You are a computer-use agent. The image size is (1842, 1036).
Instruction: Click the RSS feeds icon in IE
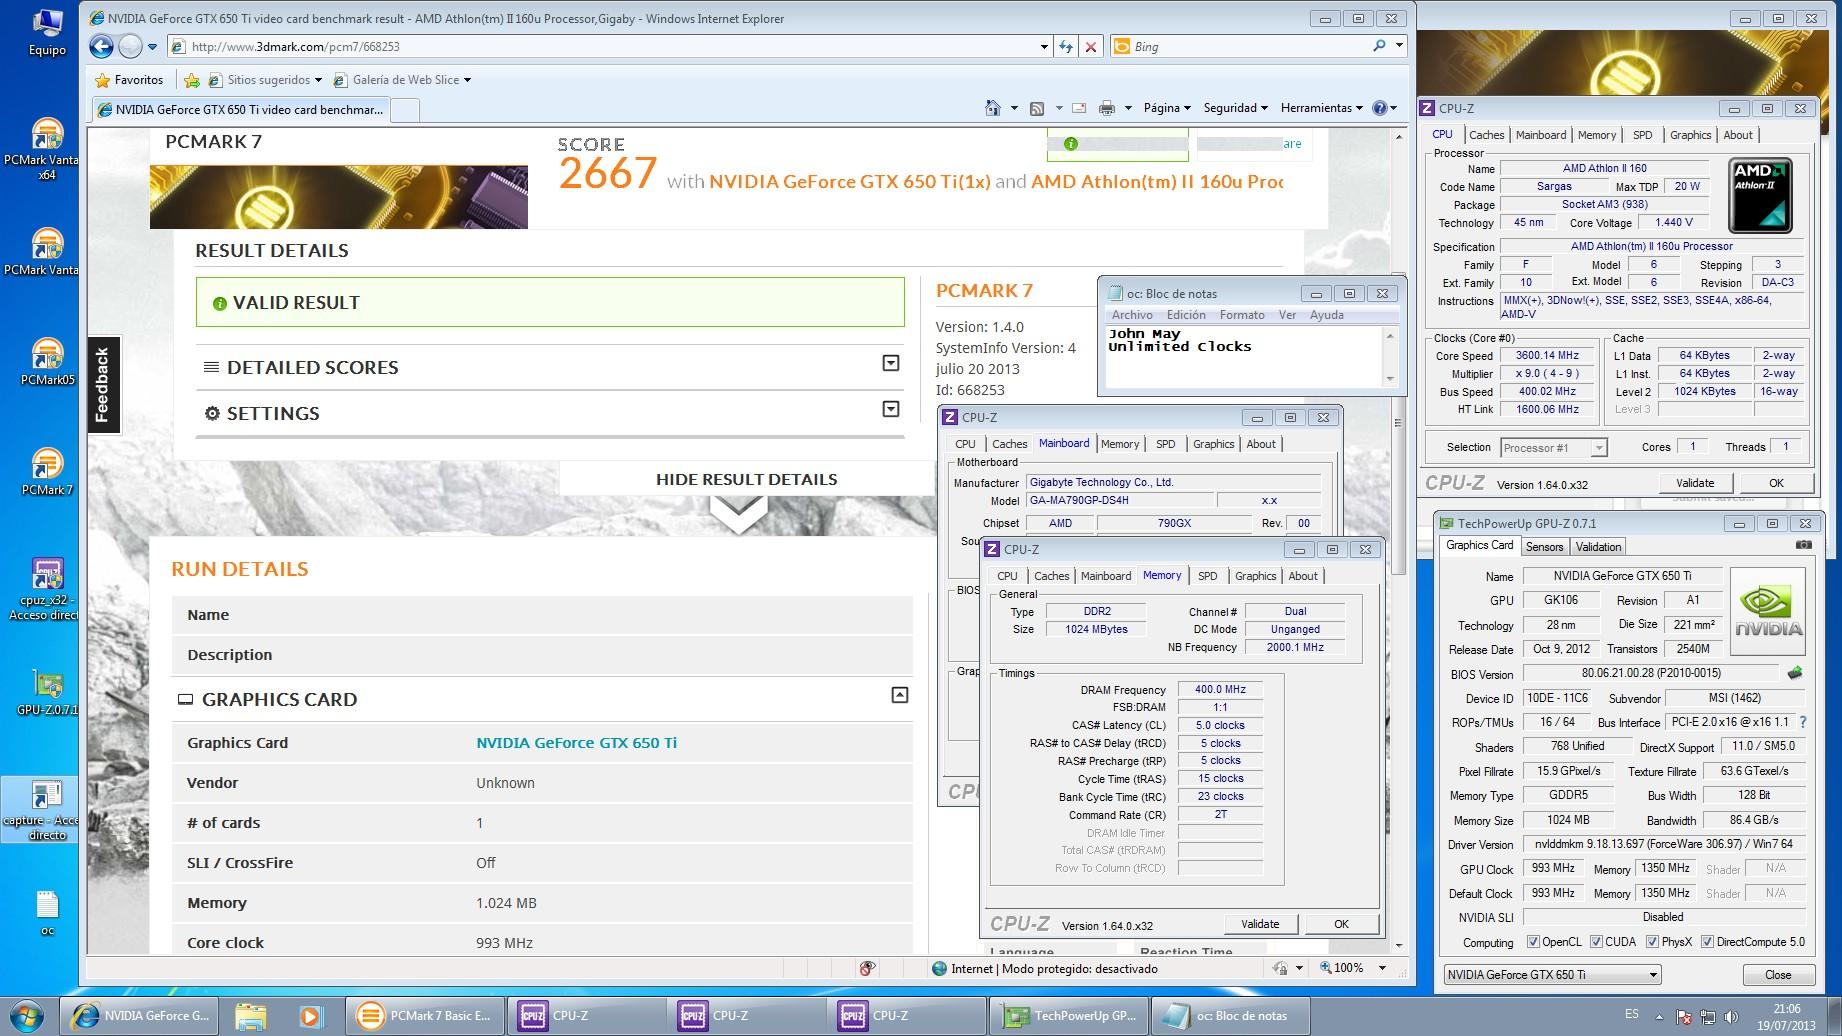coord(1037,108)
